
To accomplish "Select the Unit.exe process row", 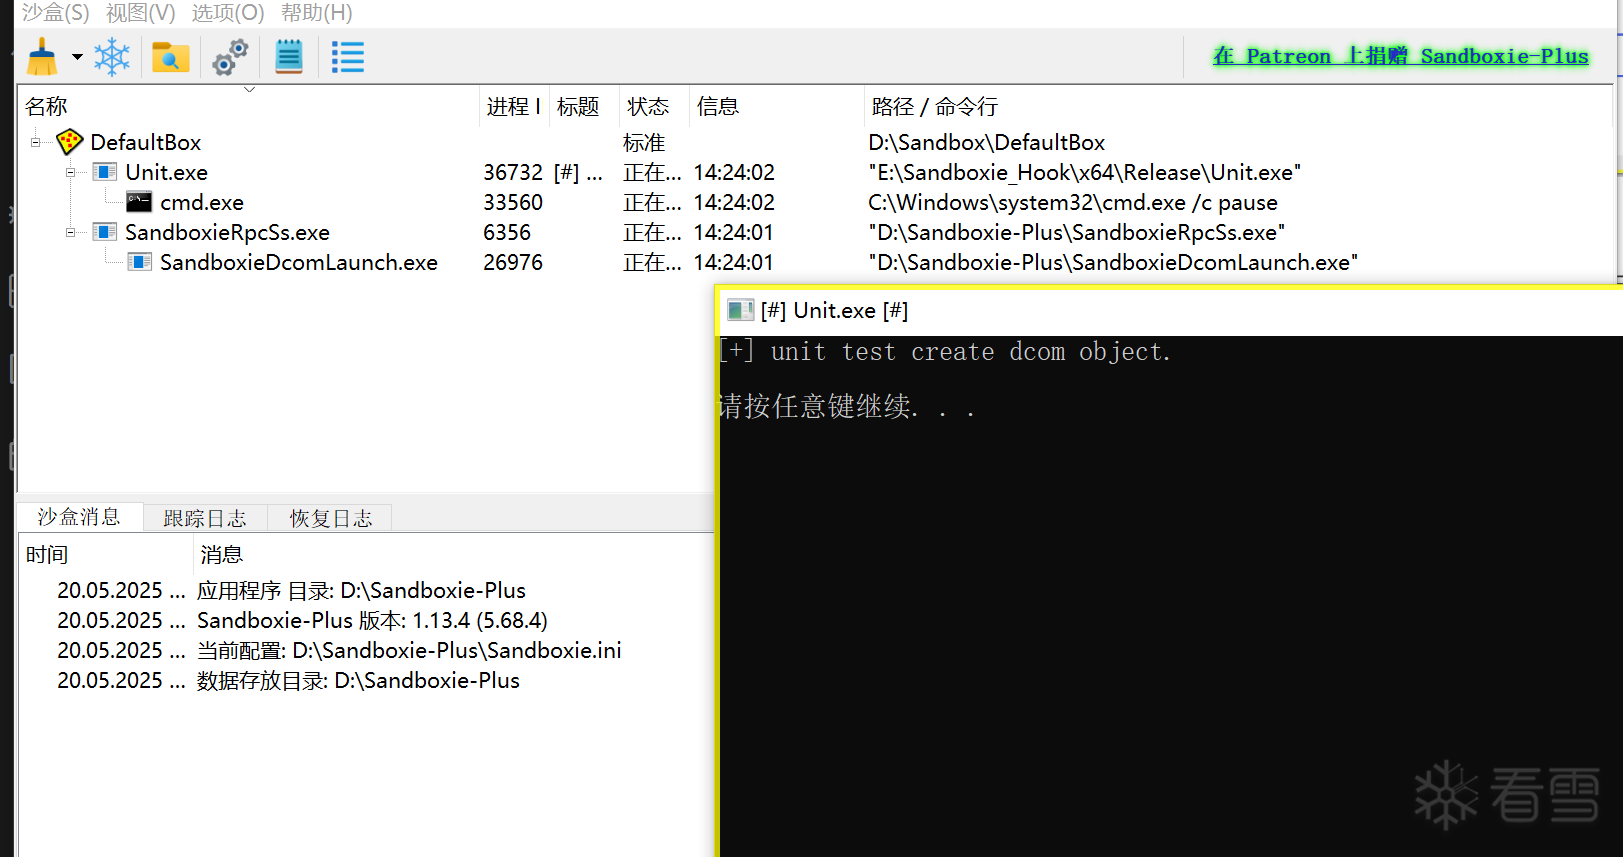I will (x=815, y=172).
